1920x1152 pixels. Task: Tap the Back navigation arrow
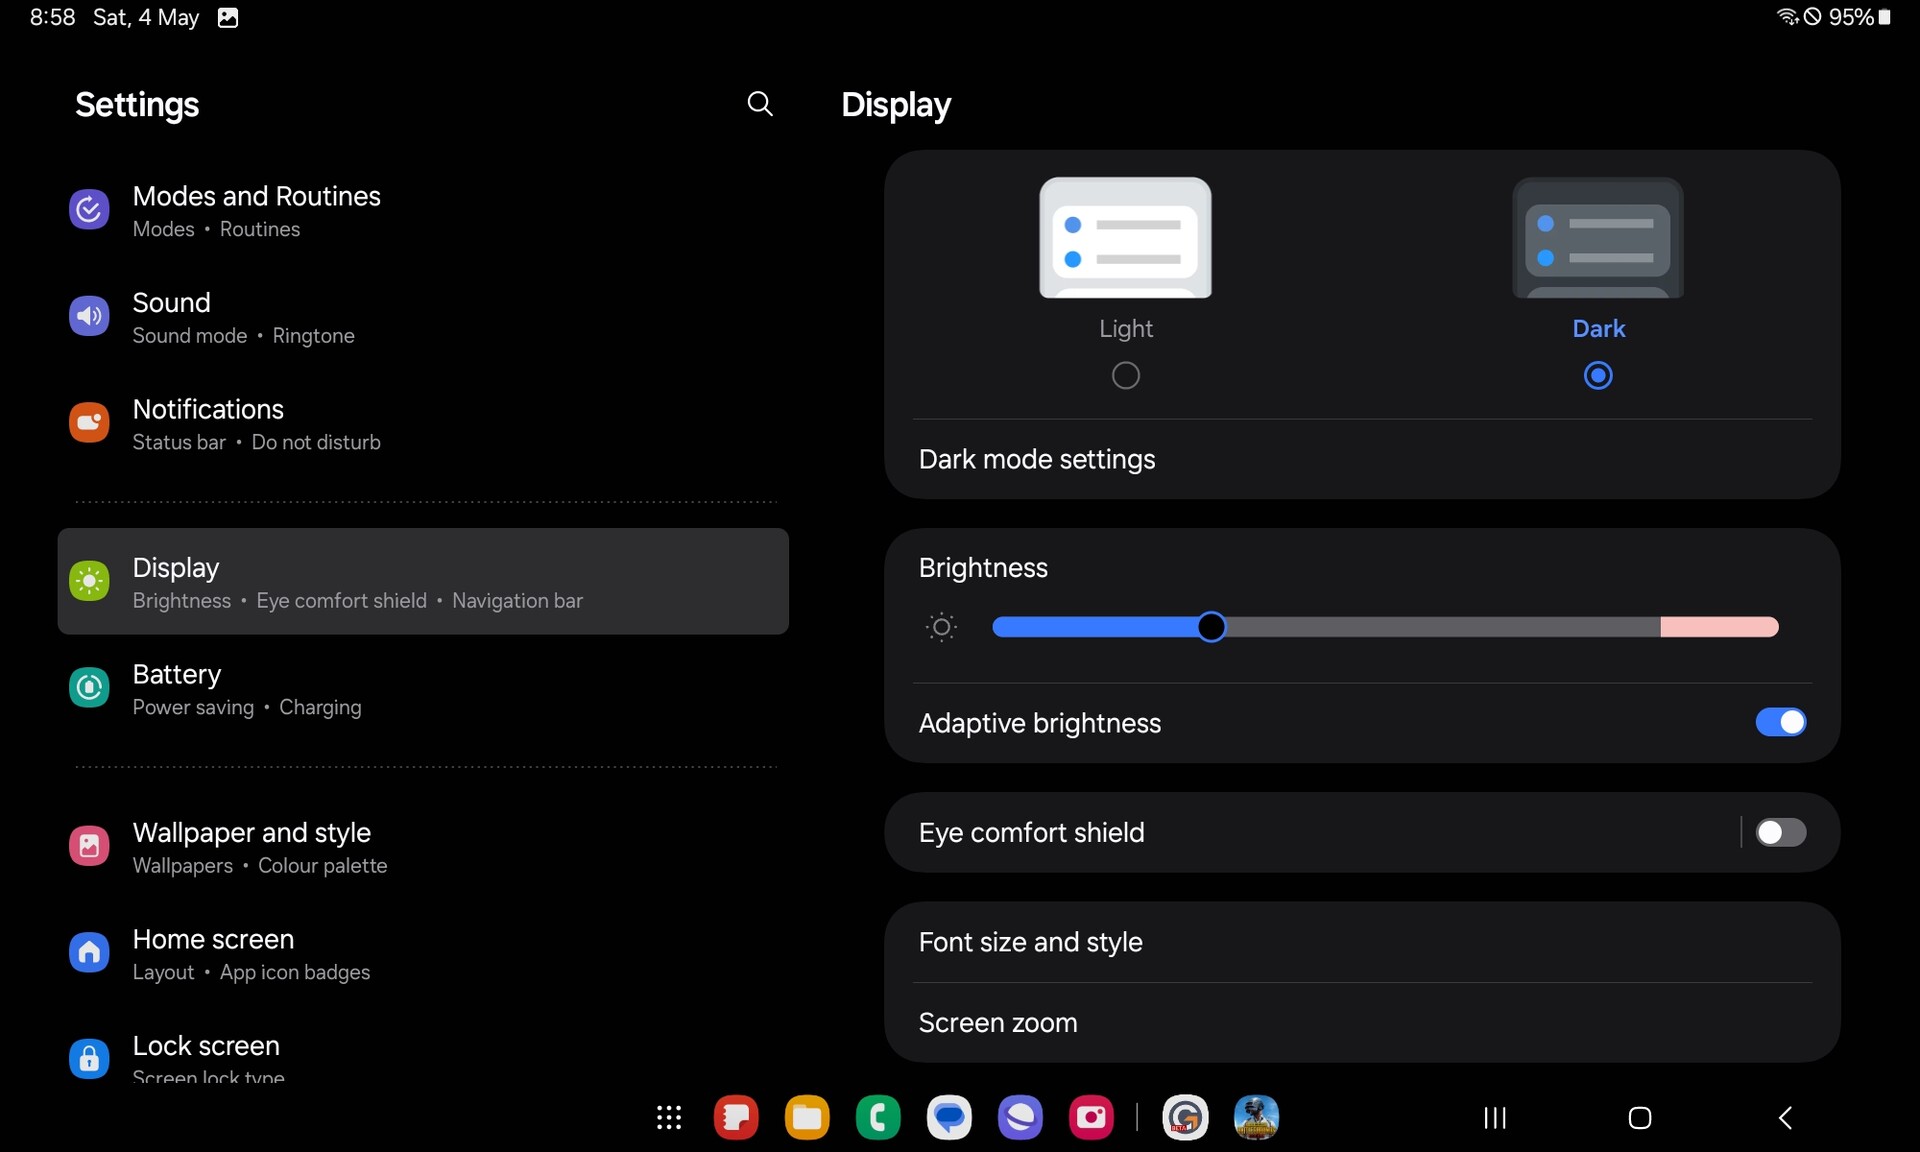[1785, 1118]
